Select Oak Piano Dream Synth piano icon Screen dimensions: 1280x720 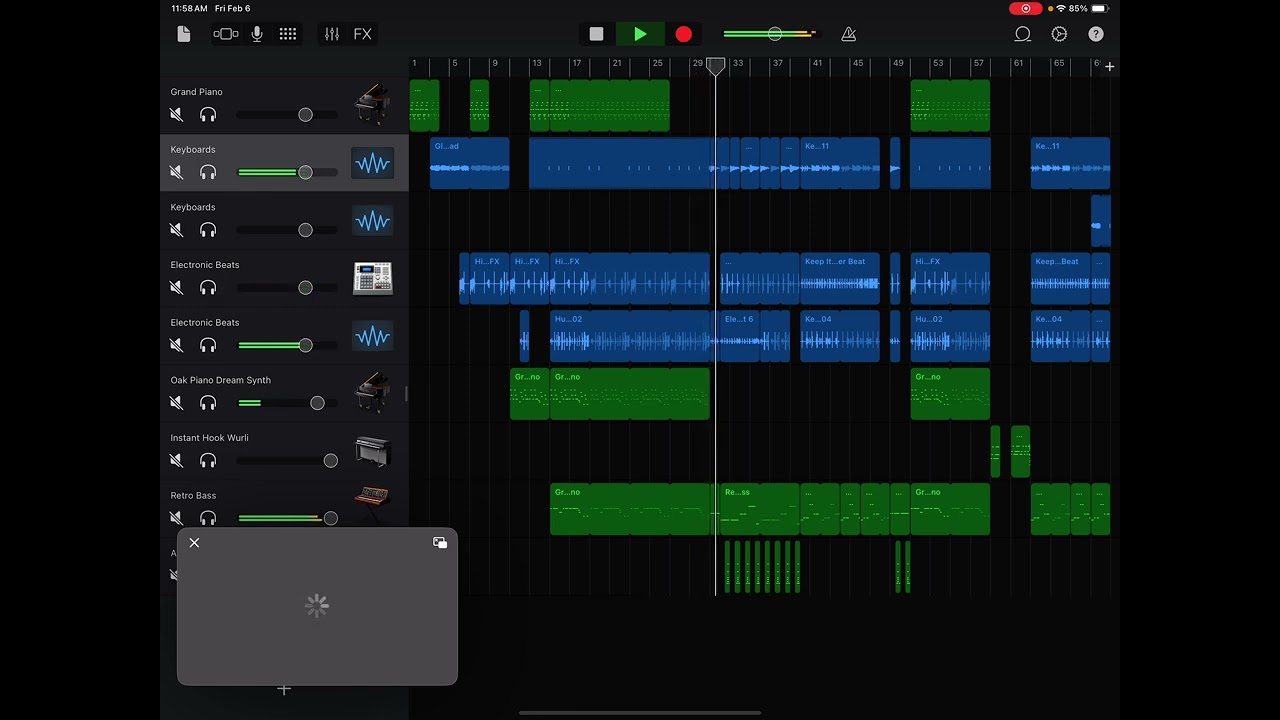pos(372,393)
